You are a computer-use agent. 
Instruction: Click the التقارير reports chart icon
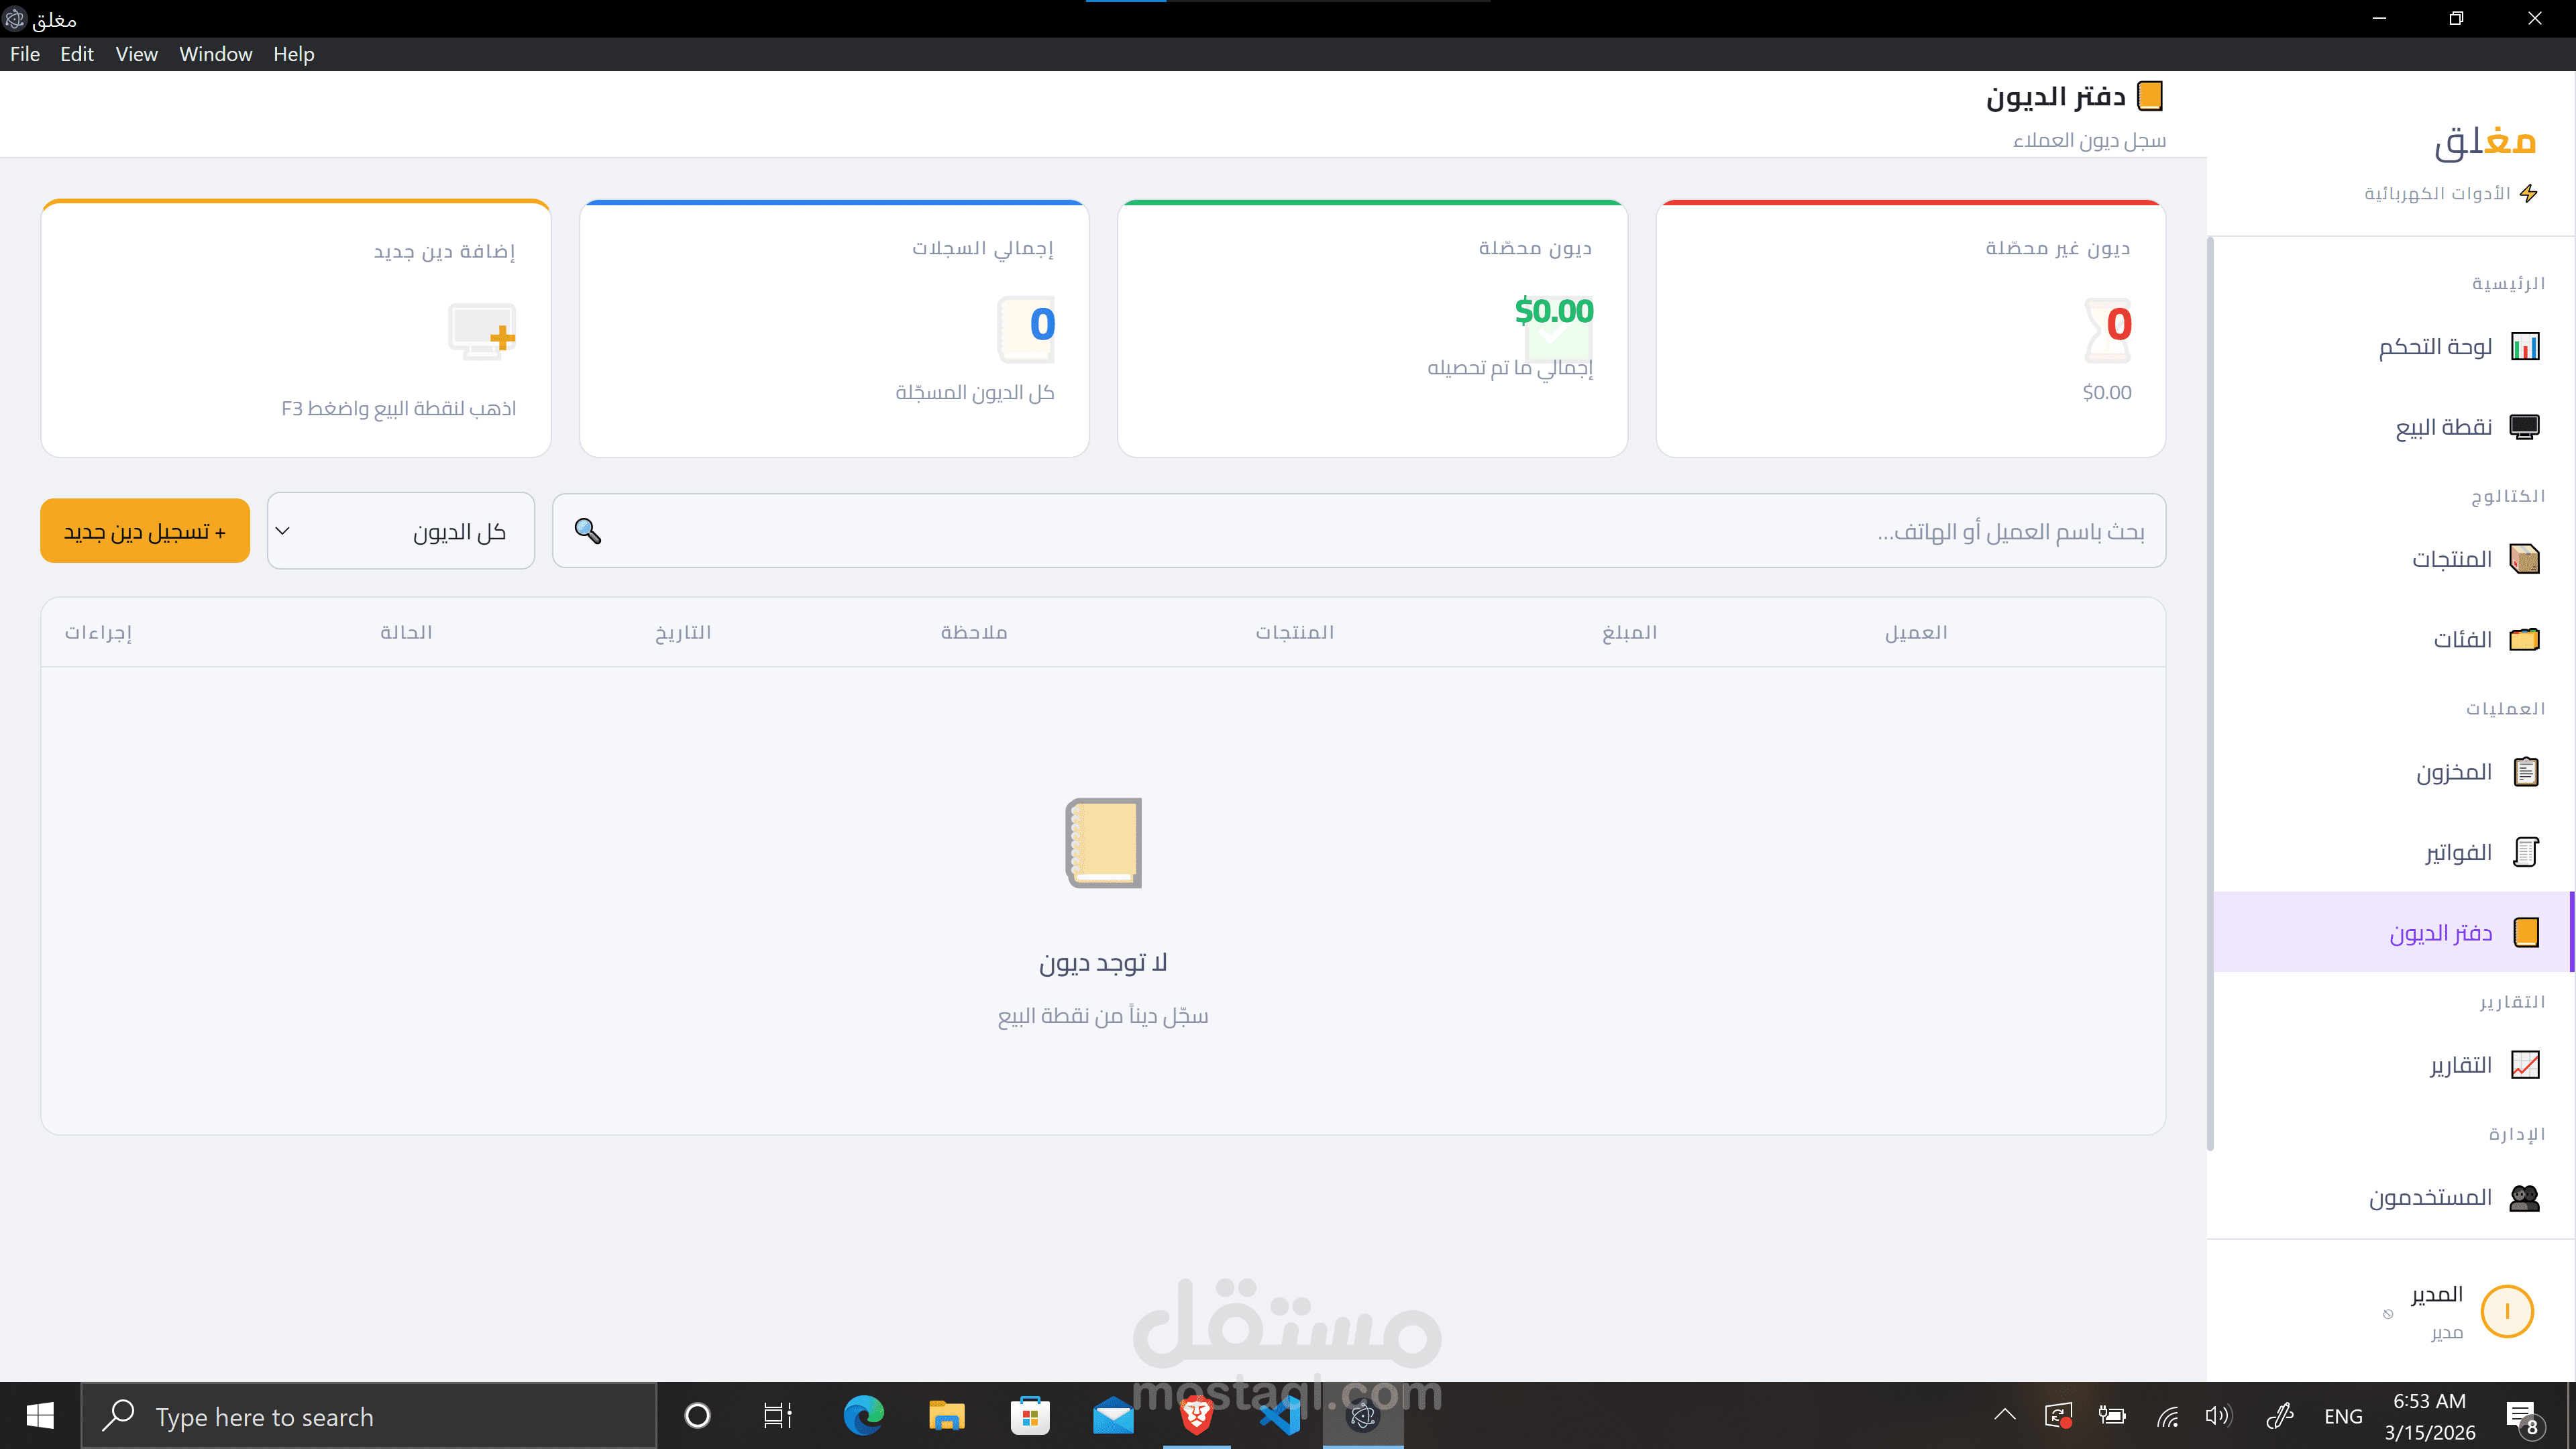coord(2524,1064)
